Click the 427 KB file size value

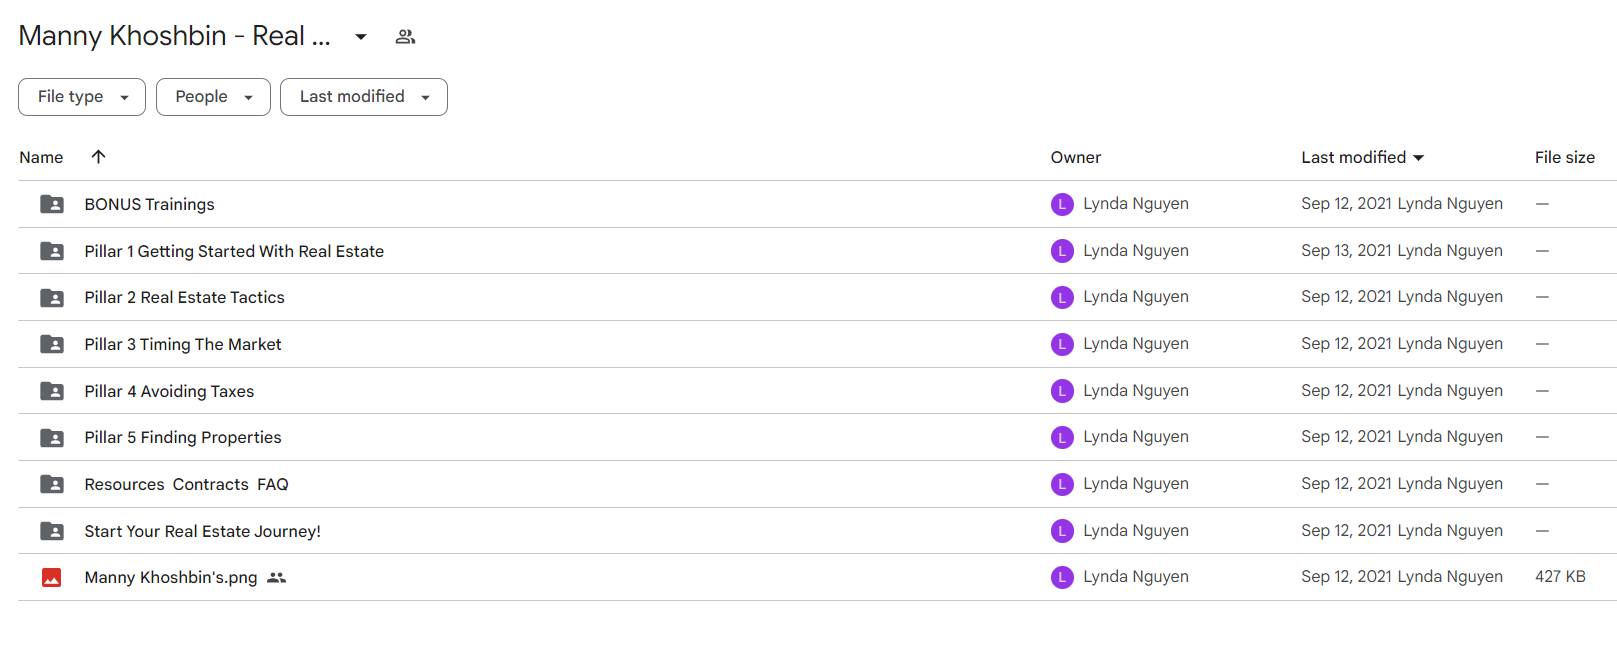click(x=1560, y=577)
